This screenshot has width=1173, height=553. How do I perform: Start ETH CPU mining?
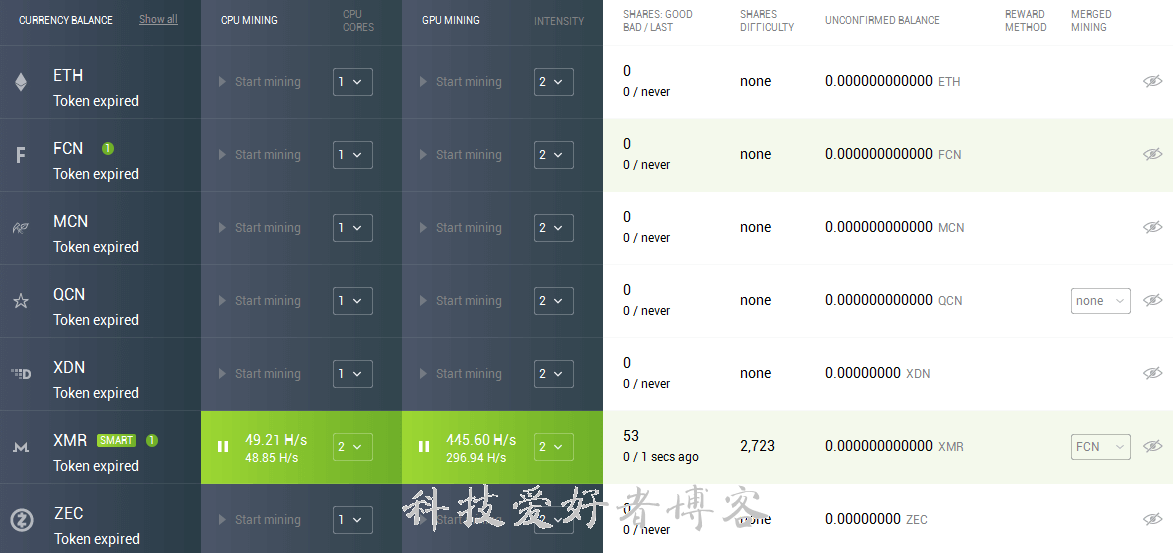pyautogui.click(x=260, y=82)
